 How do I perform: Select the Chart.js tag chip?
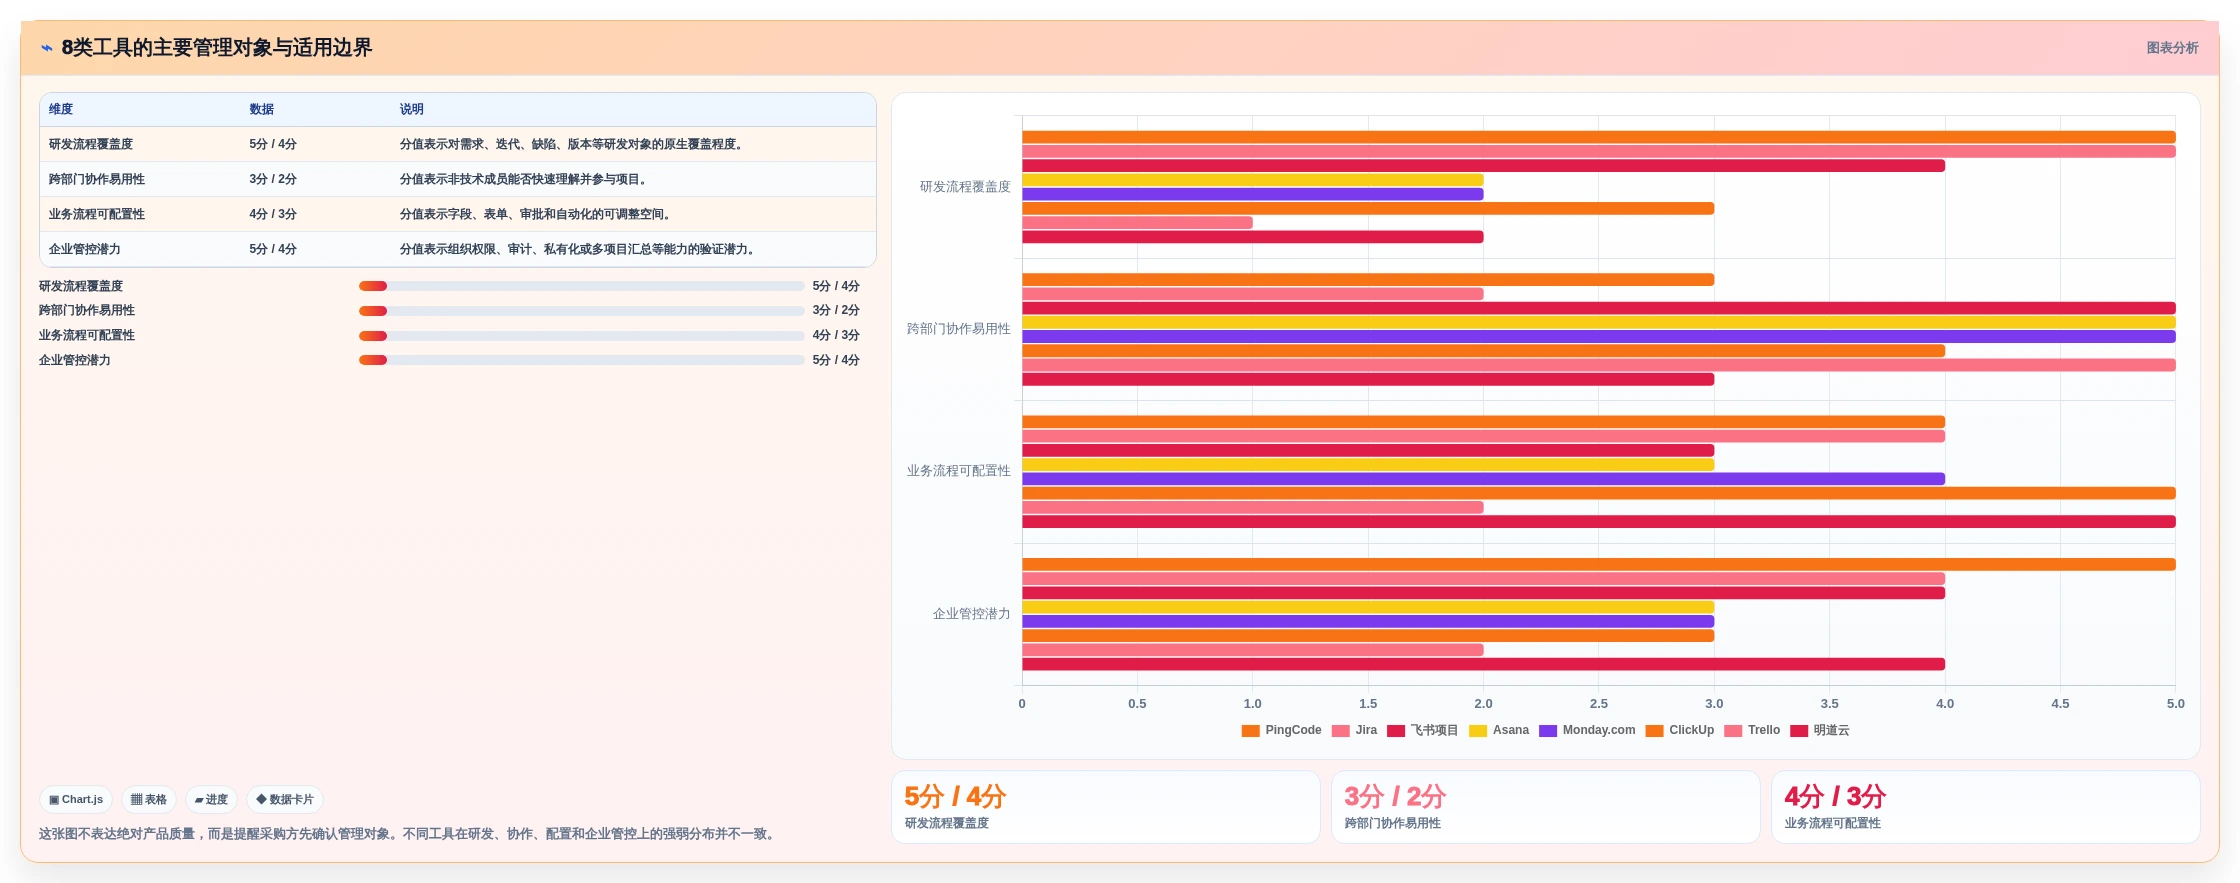(76, 799)
